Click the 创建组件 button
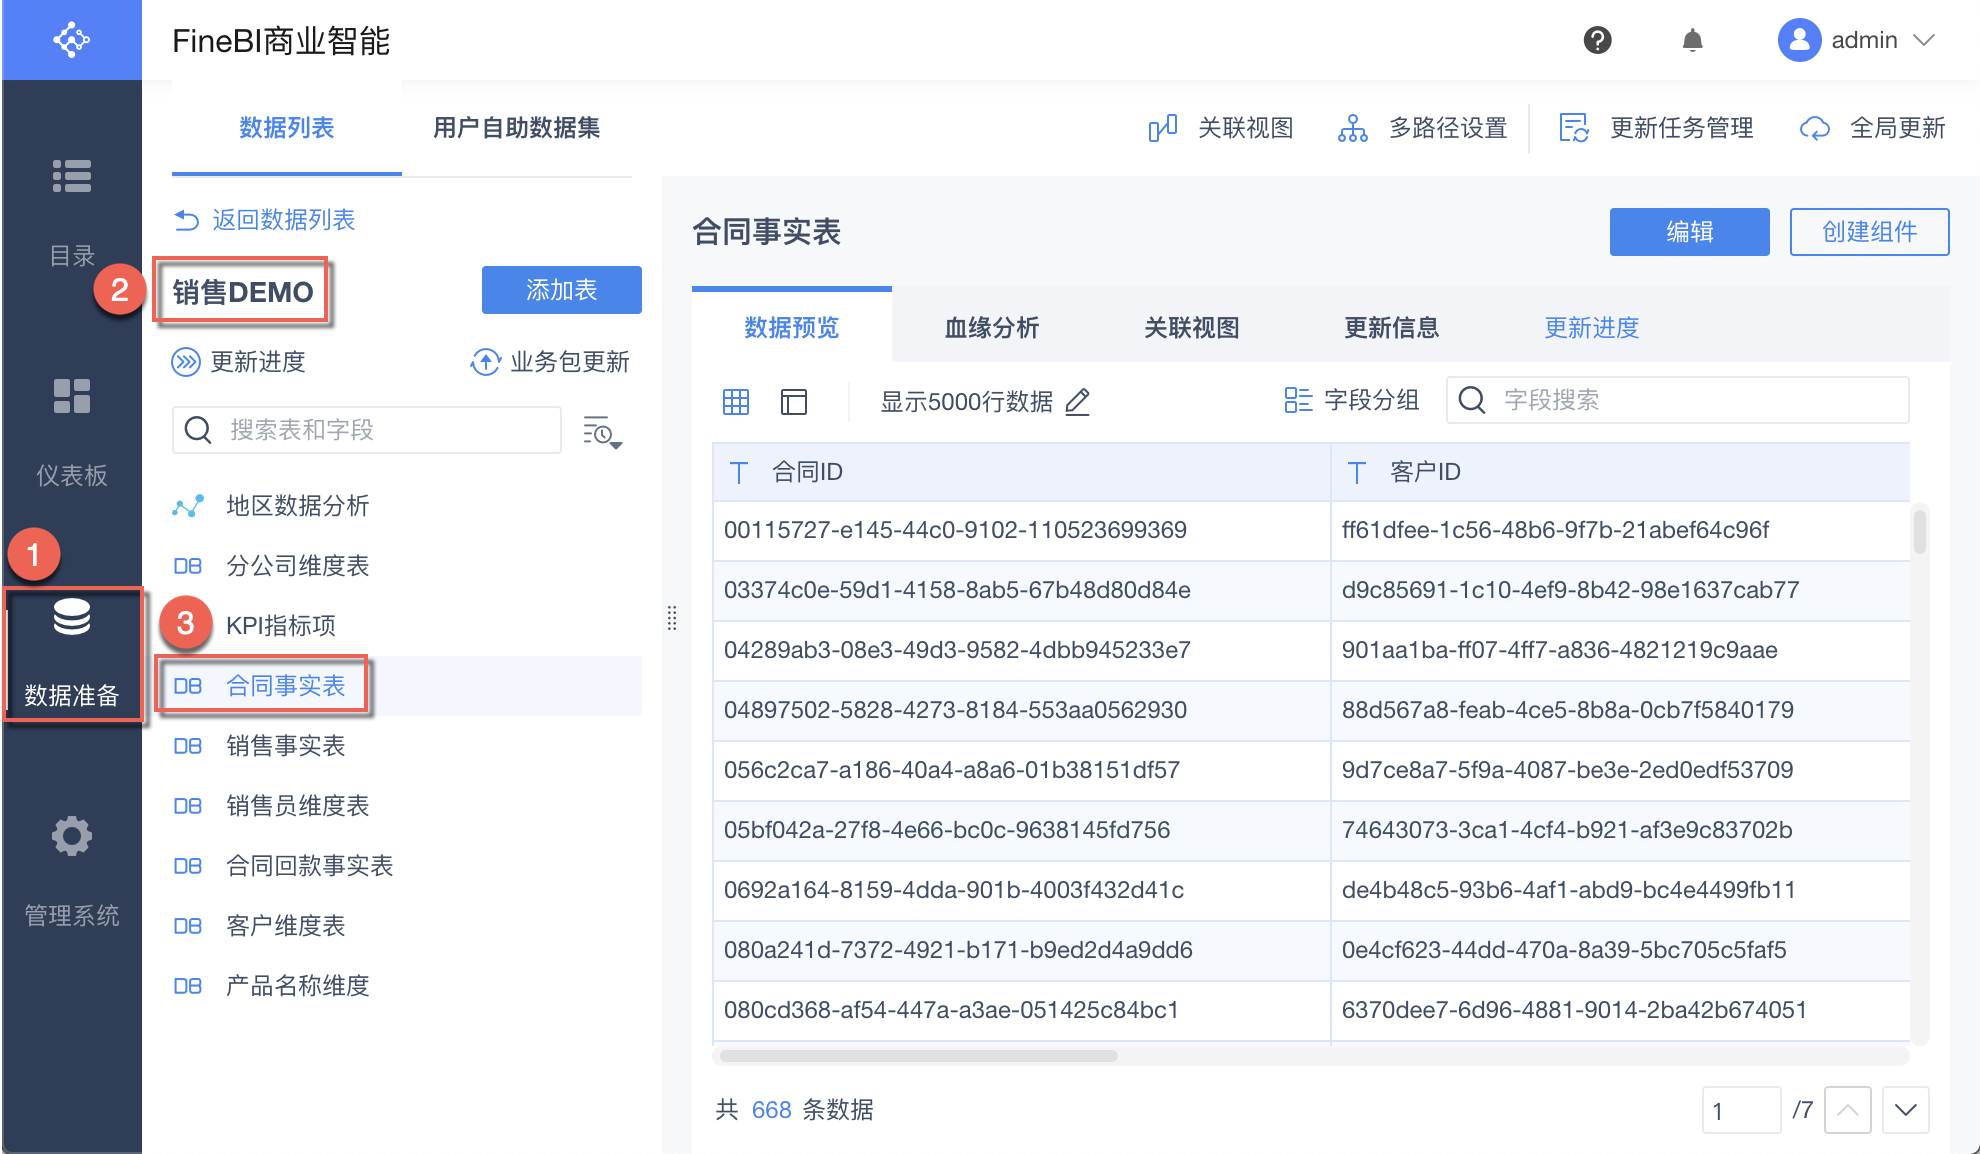This screenshot has width=1980, height=1154. [1870, 232]
